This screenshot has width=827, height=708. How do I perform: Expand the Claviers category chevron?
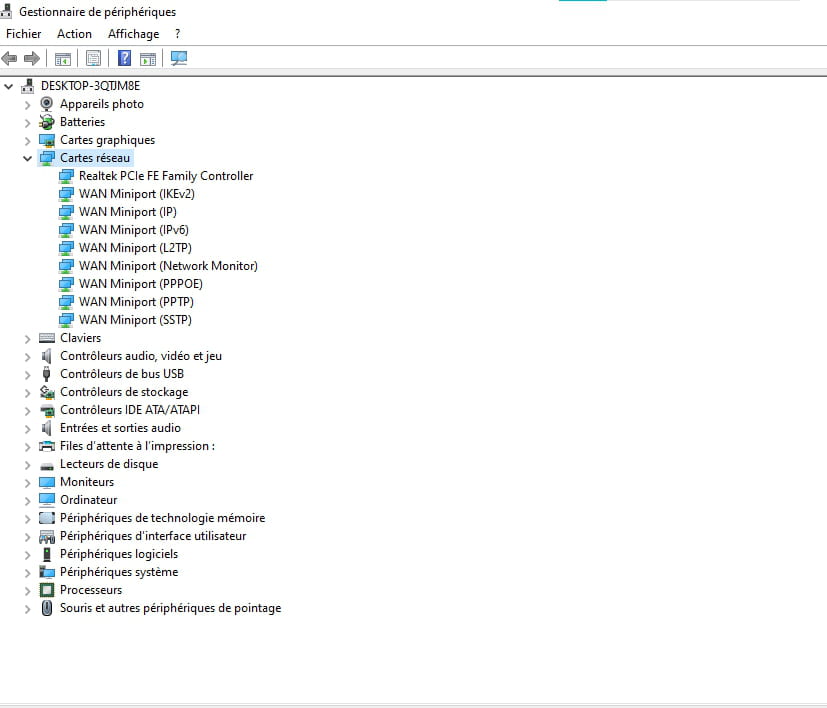click(x=27, y=339)
